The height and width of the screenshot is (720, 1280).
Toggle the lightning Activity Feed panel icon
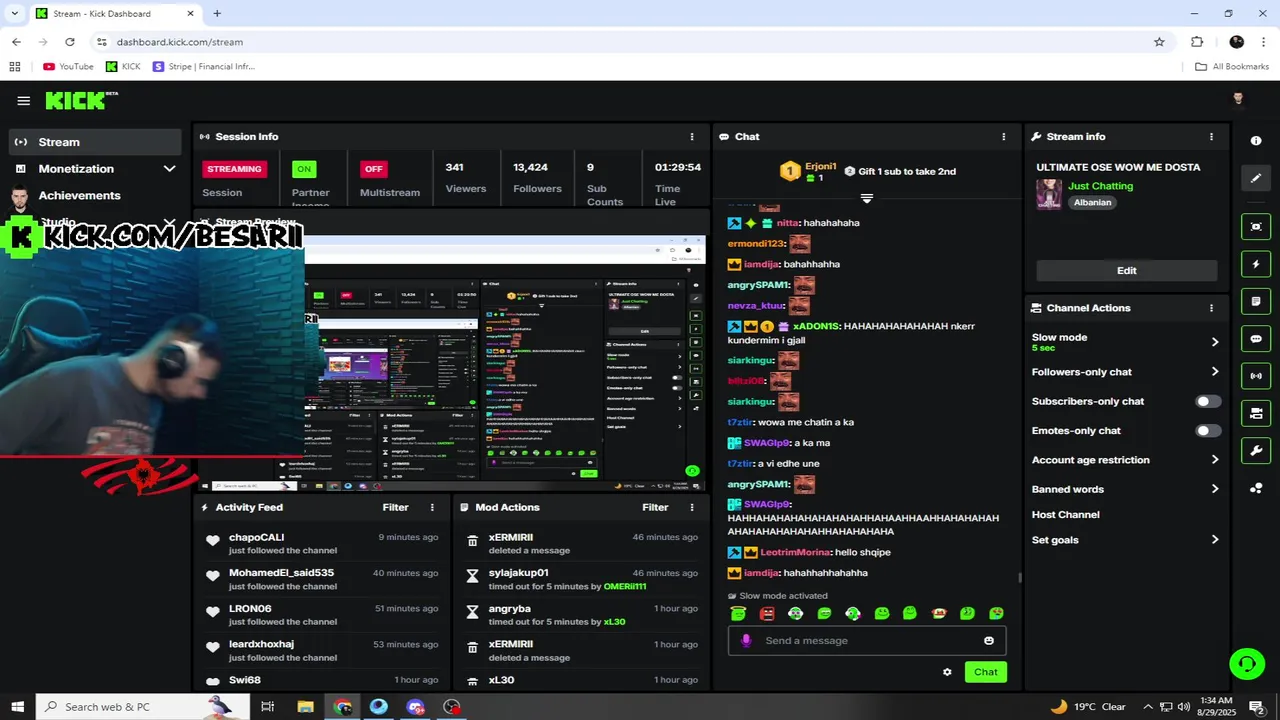pyautogui.click(x=1256, y=264)
